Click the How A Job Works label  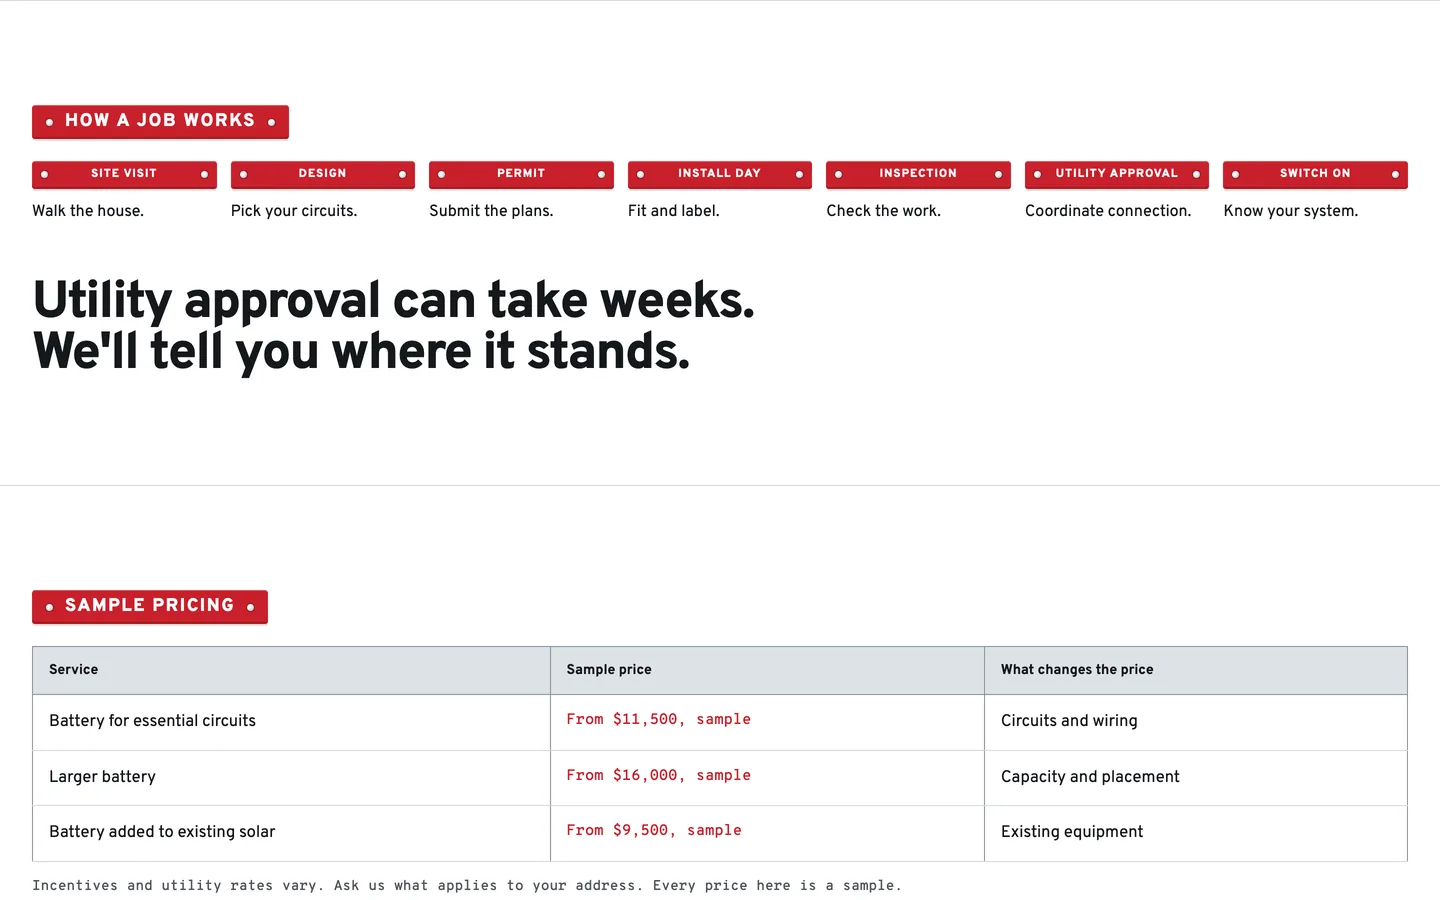click(x=160, y=121)
